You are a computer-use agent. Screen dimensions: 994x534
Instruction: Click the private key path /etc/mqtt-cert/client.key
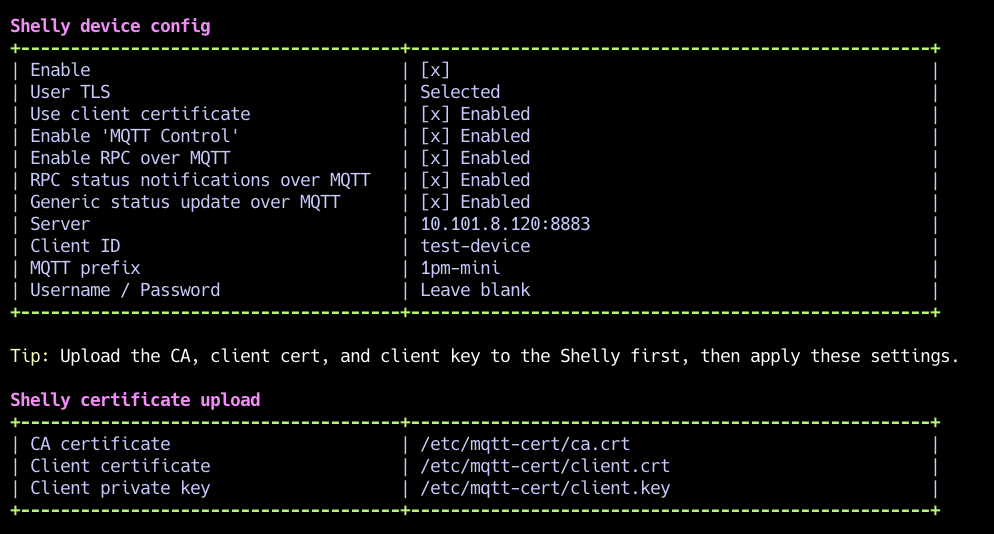point(545,488)
